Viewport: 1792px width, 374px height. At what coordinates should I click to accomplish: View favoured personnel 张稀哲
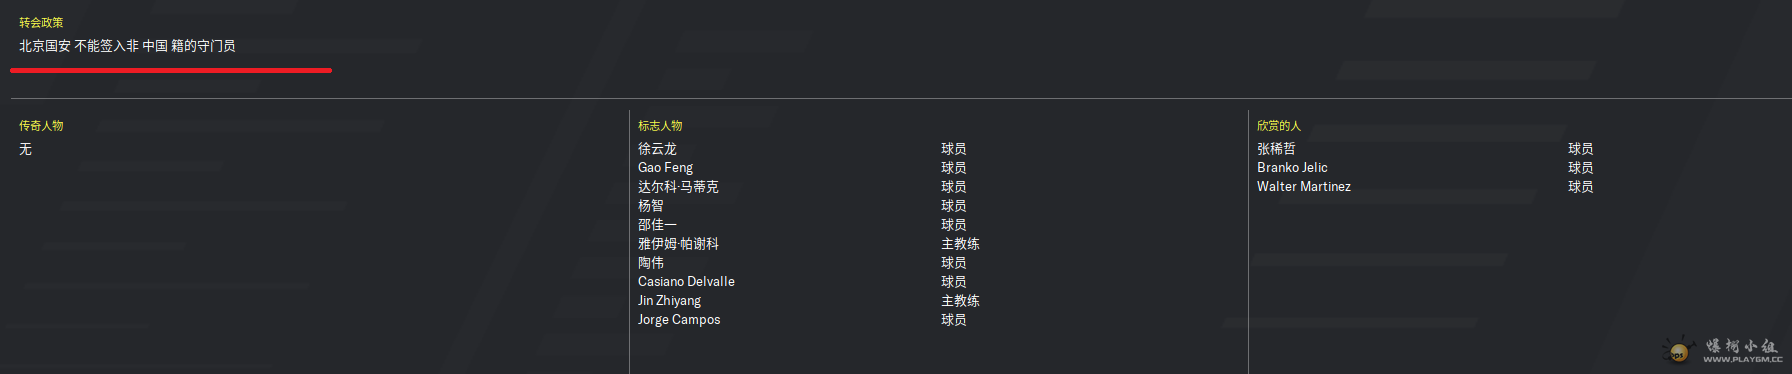click(1276, 149)
